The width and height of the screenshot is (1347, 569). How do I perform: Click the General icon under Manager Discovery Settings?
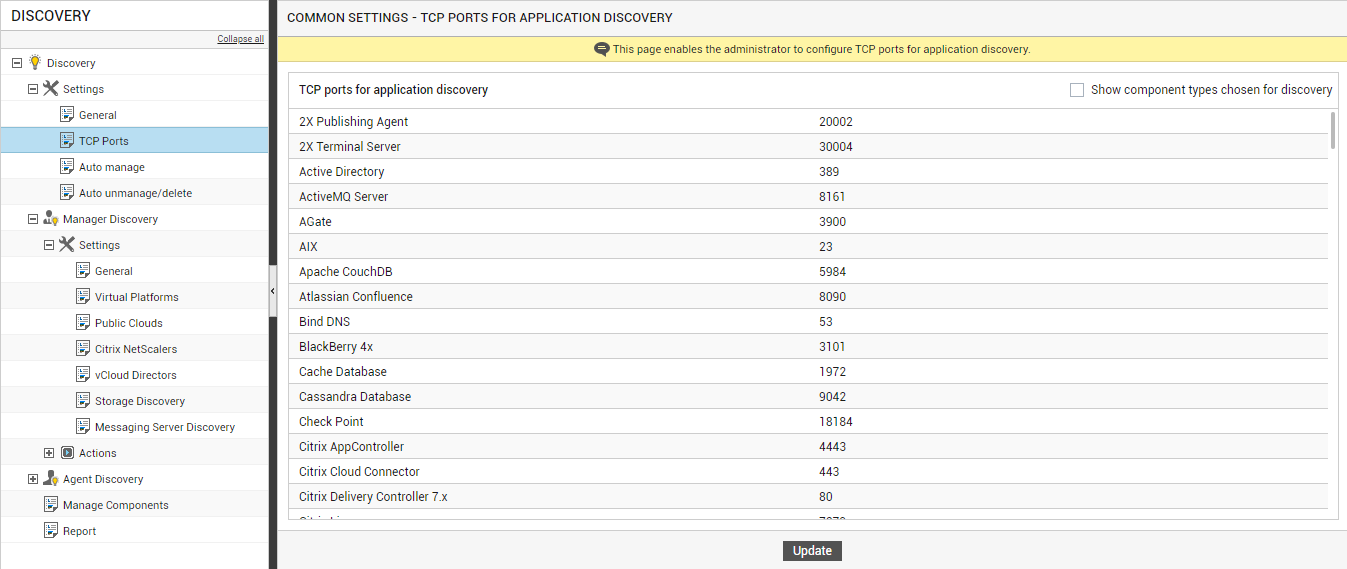click(83, 270)
